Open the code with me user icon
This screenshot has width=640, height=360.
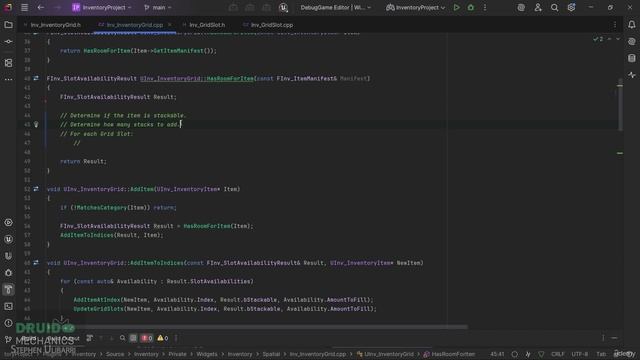538,7
